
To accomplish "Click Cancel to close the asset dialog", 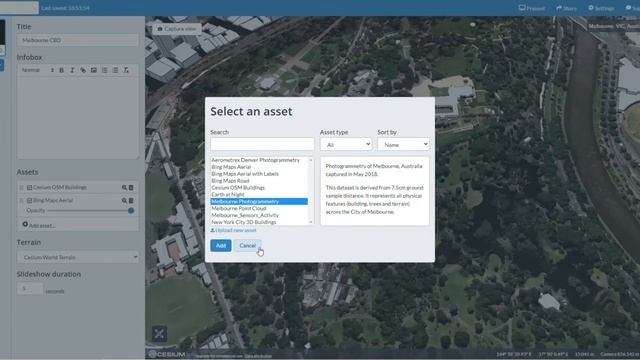I will (247, 245).
